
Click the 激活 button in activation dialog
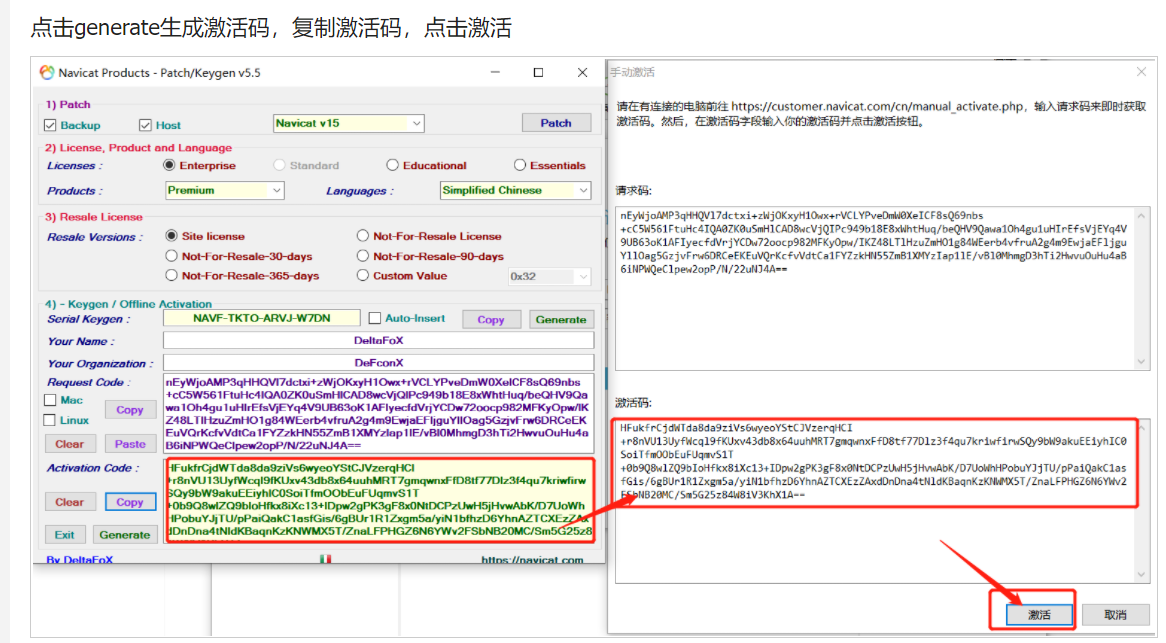pyautogui.click(x=1039, y=614)
